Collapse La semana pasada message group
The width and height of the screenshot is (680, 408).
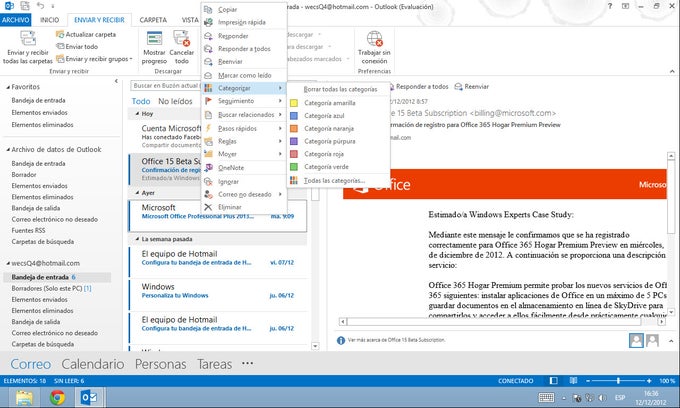tap(137, 239)
